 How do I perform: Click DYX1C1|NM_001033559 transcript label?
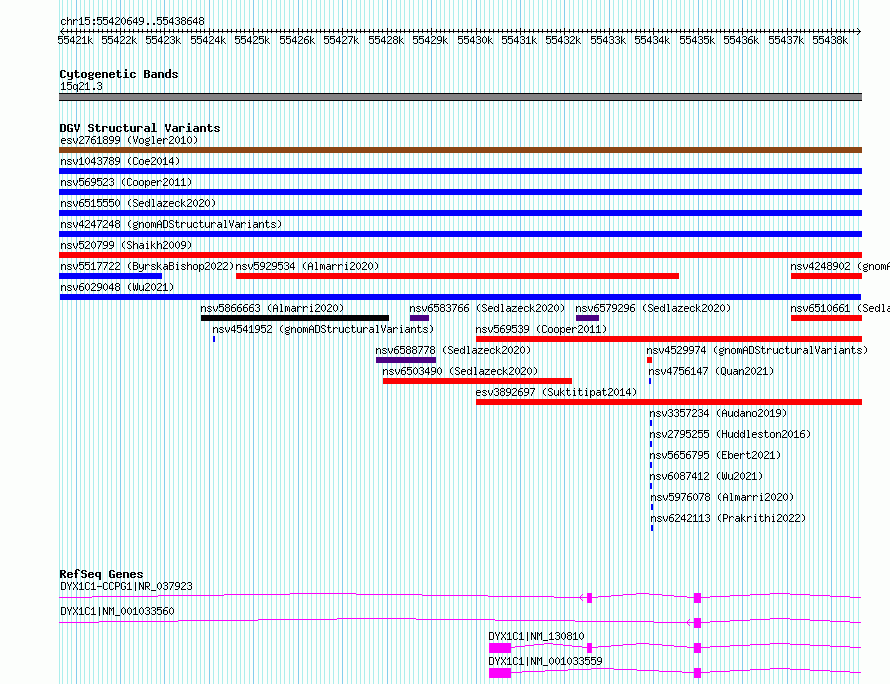pyautogui.click(x=545, y=661)
